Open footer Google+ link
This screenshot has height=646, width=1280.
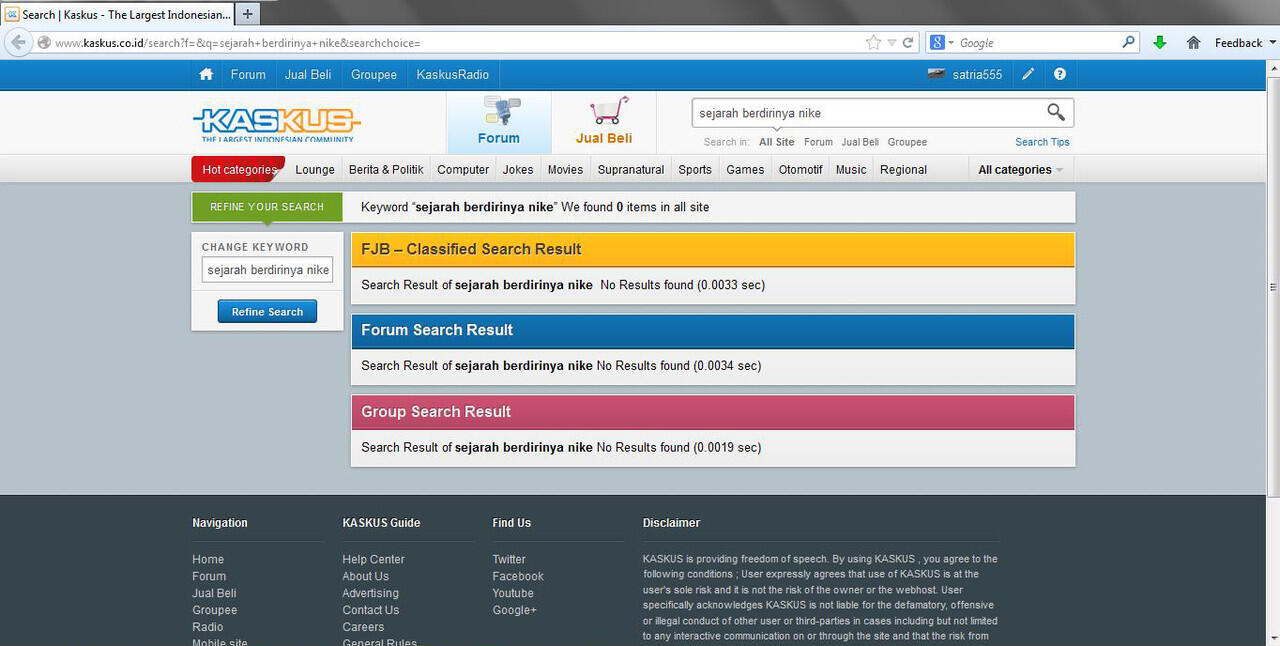tap(514, 611)
